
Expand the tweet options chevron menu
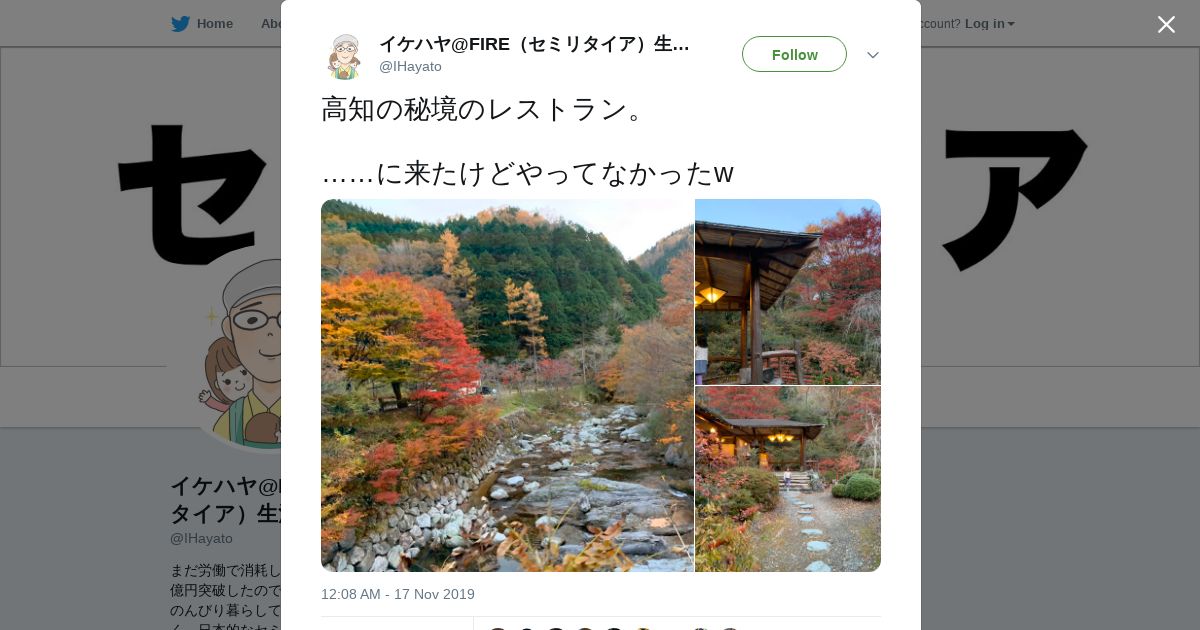873,55
